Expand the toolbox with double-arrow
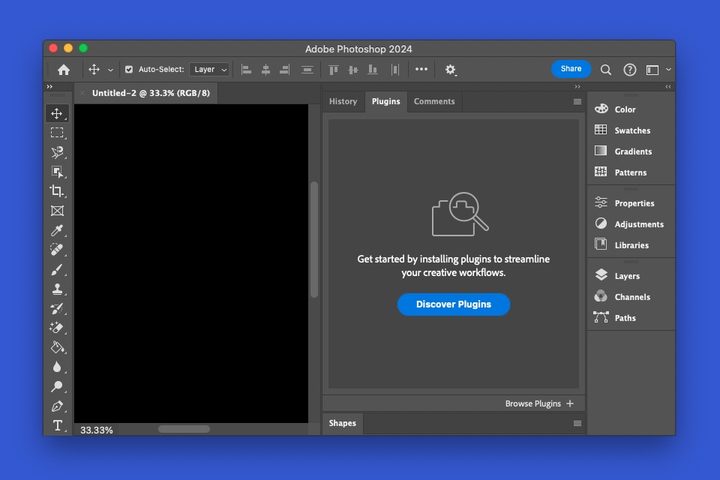This screenshot has width=720, height=480. point(50,86)
